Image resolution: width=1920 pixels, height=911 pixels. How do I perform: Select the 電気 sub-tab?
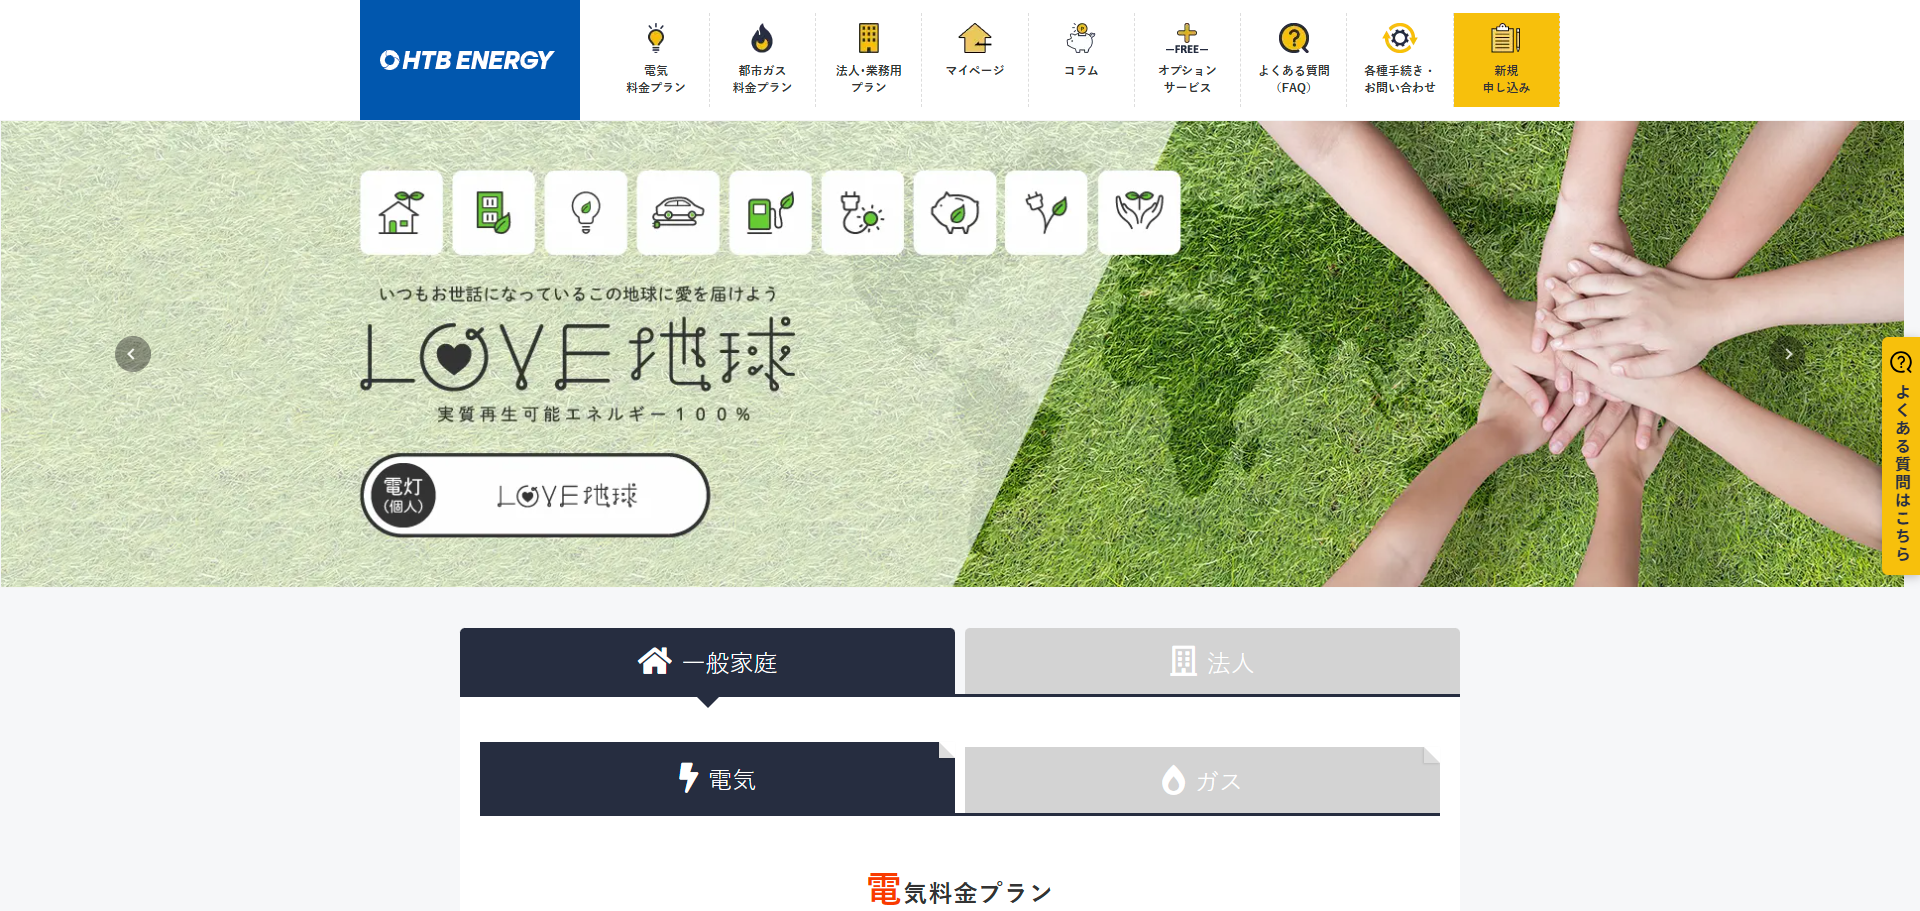pyautogui.click(x=717, y=779)
